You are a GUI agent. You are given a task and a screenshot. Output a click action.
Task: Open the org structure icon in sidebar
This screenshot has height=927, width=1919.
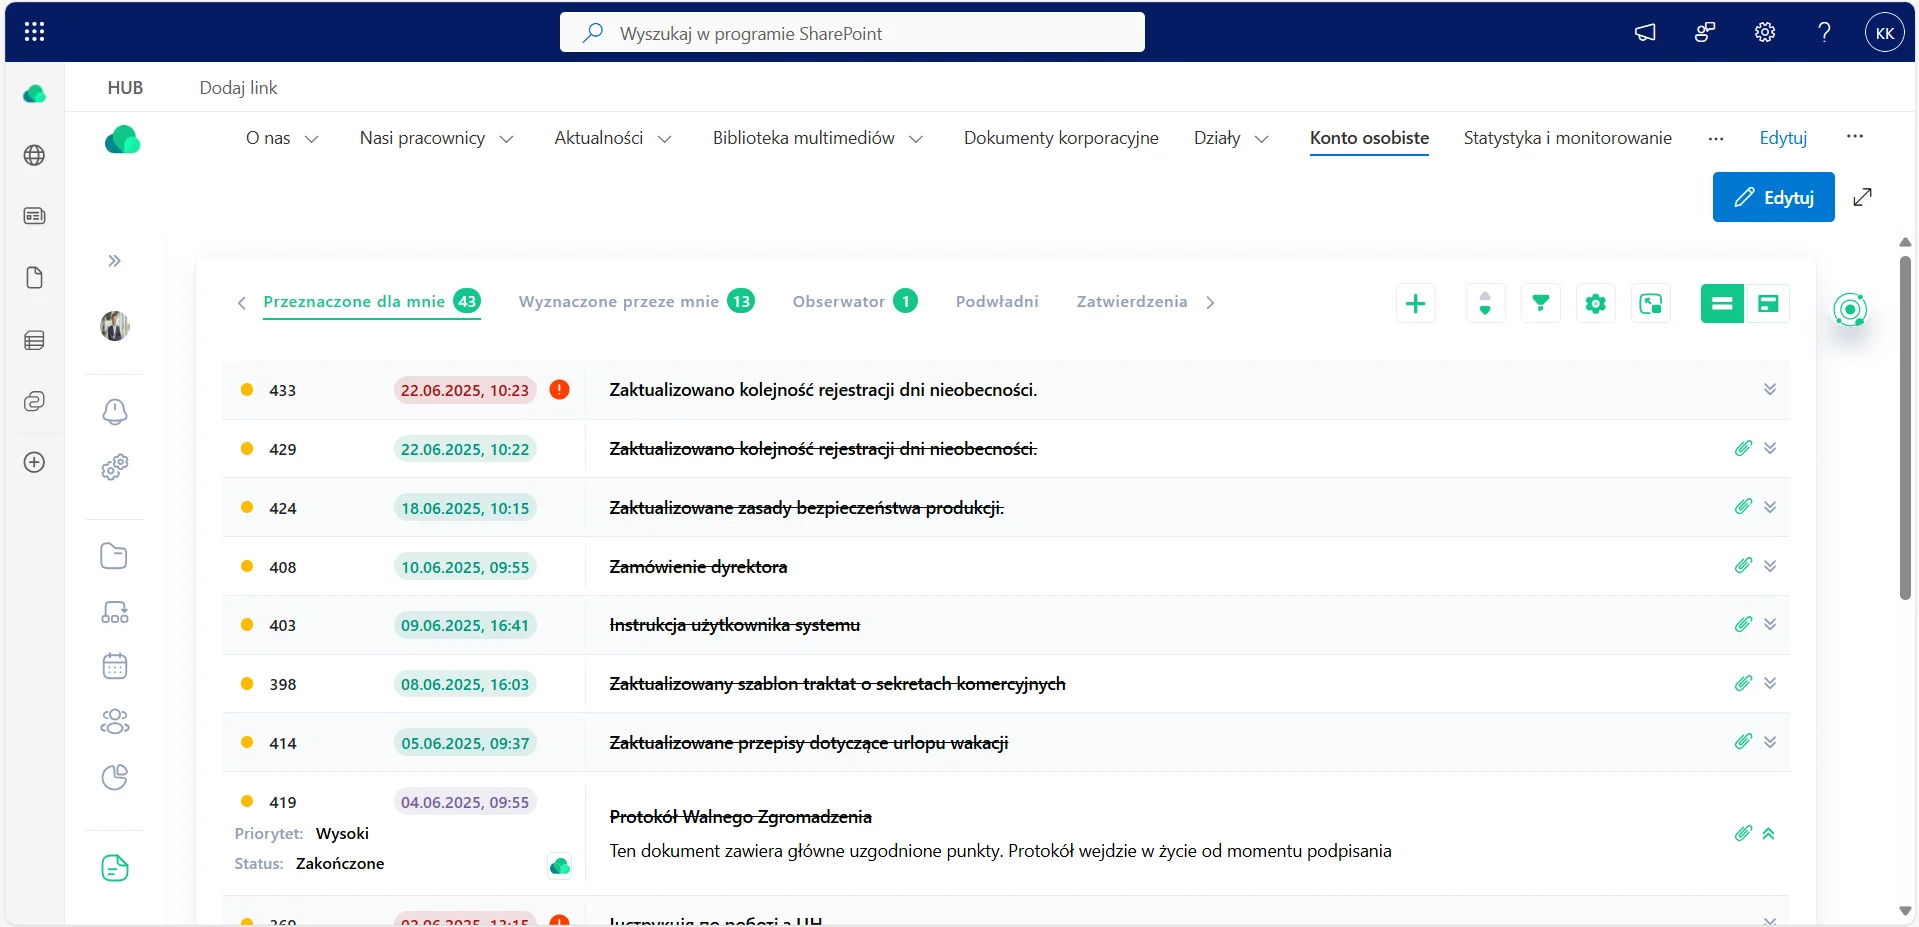115,612
